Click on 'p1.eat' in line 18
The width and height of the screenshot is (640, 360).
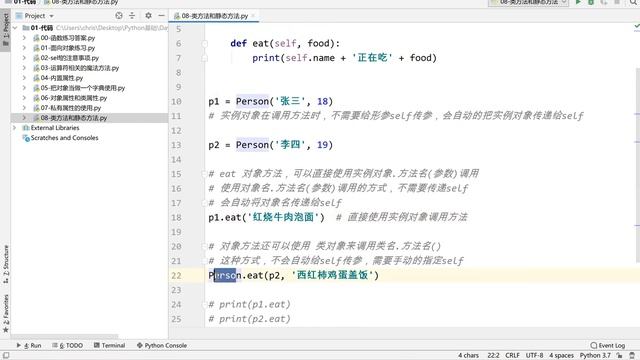click(224, 217)
